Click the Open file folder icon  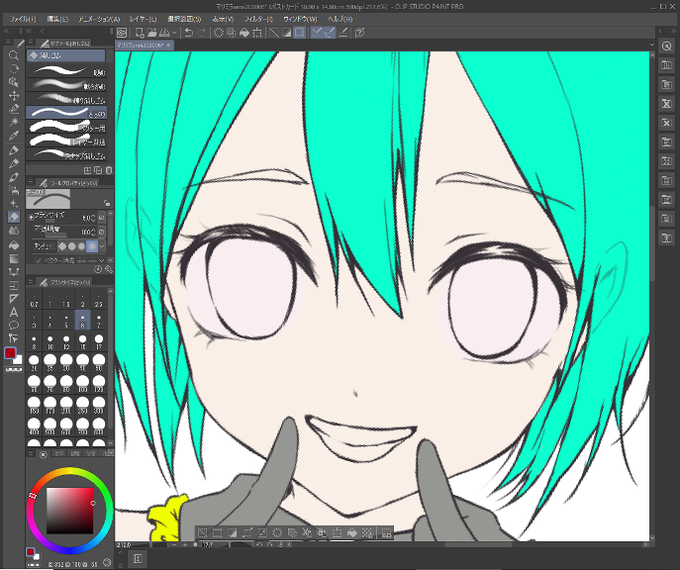152,33
